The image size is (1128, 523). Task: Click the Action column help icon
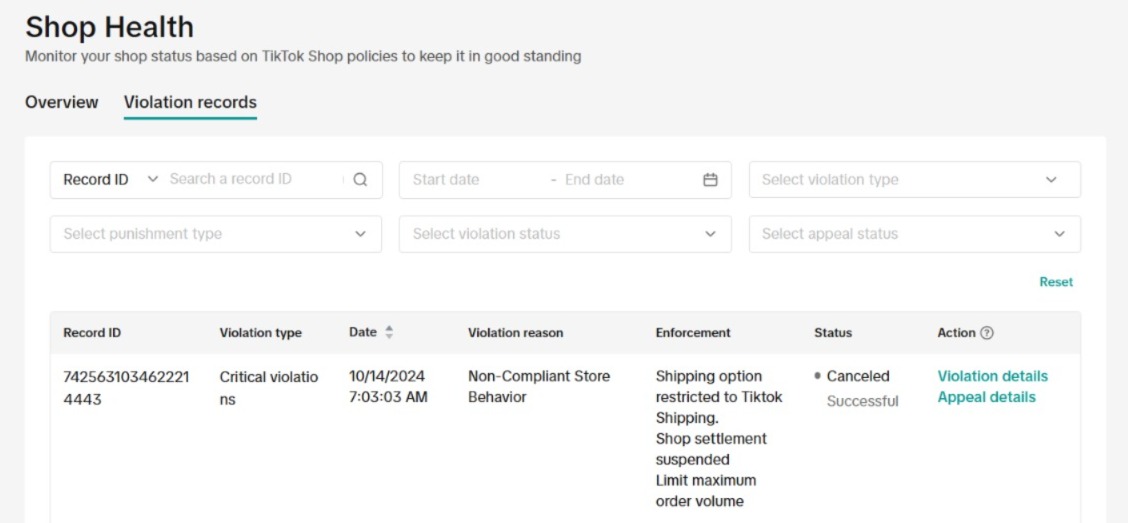point(987,333)
